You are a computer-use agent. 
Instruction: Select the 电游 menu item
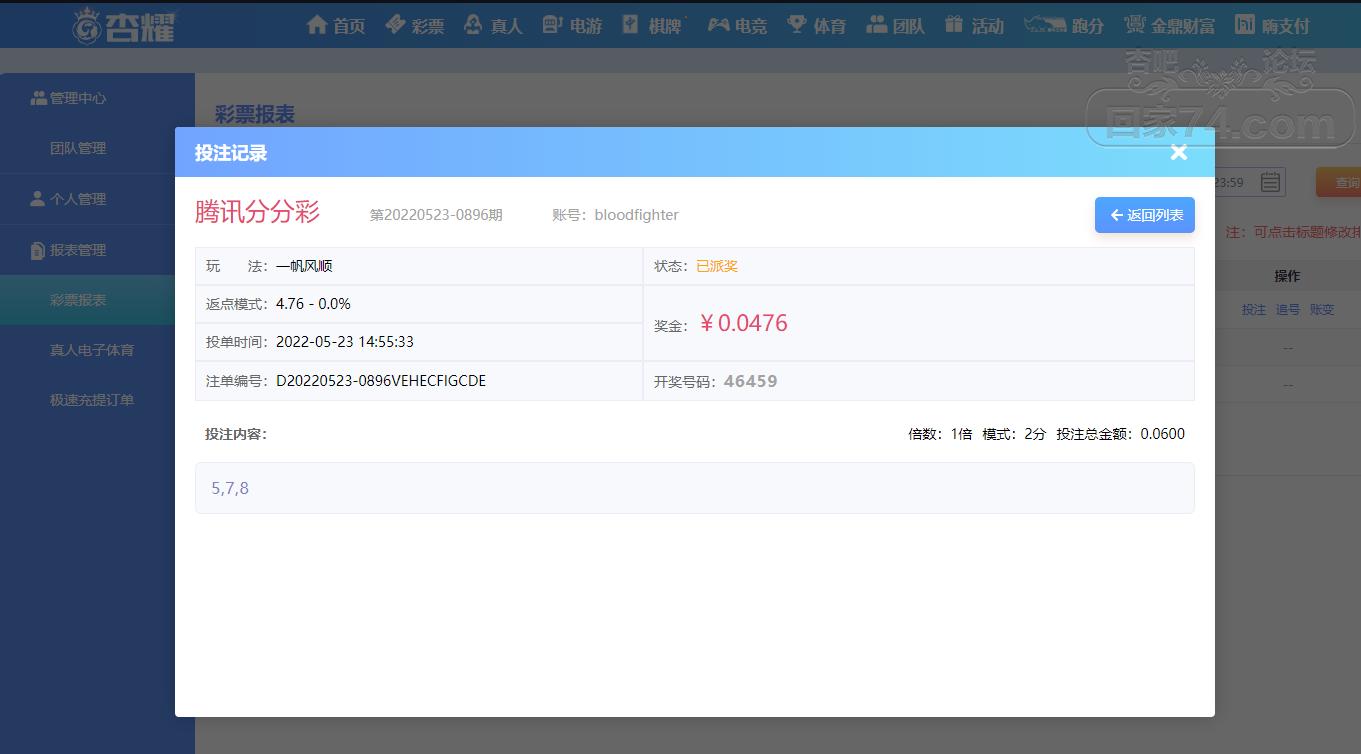tap(572, 25)
